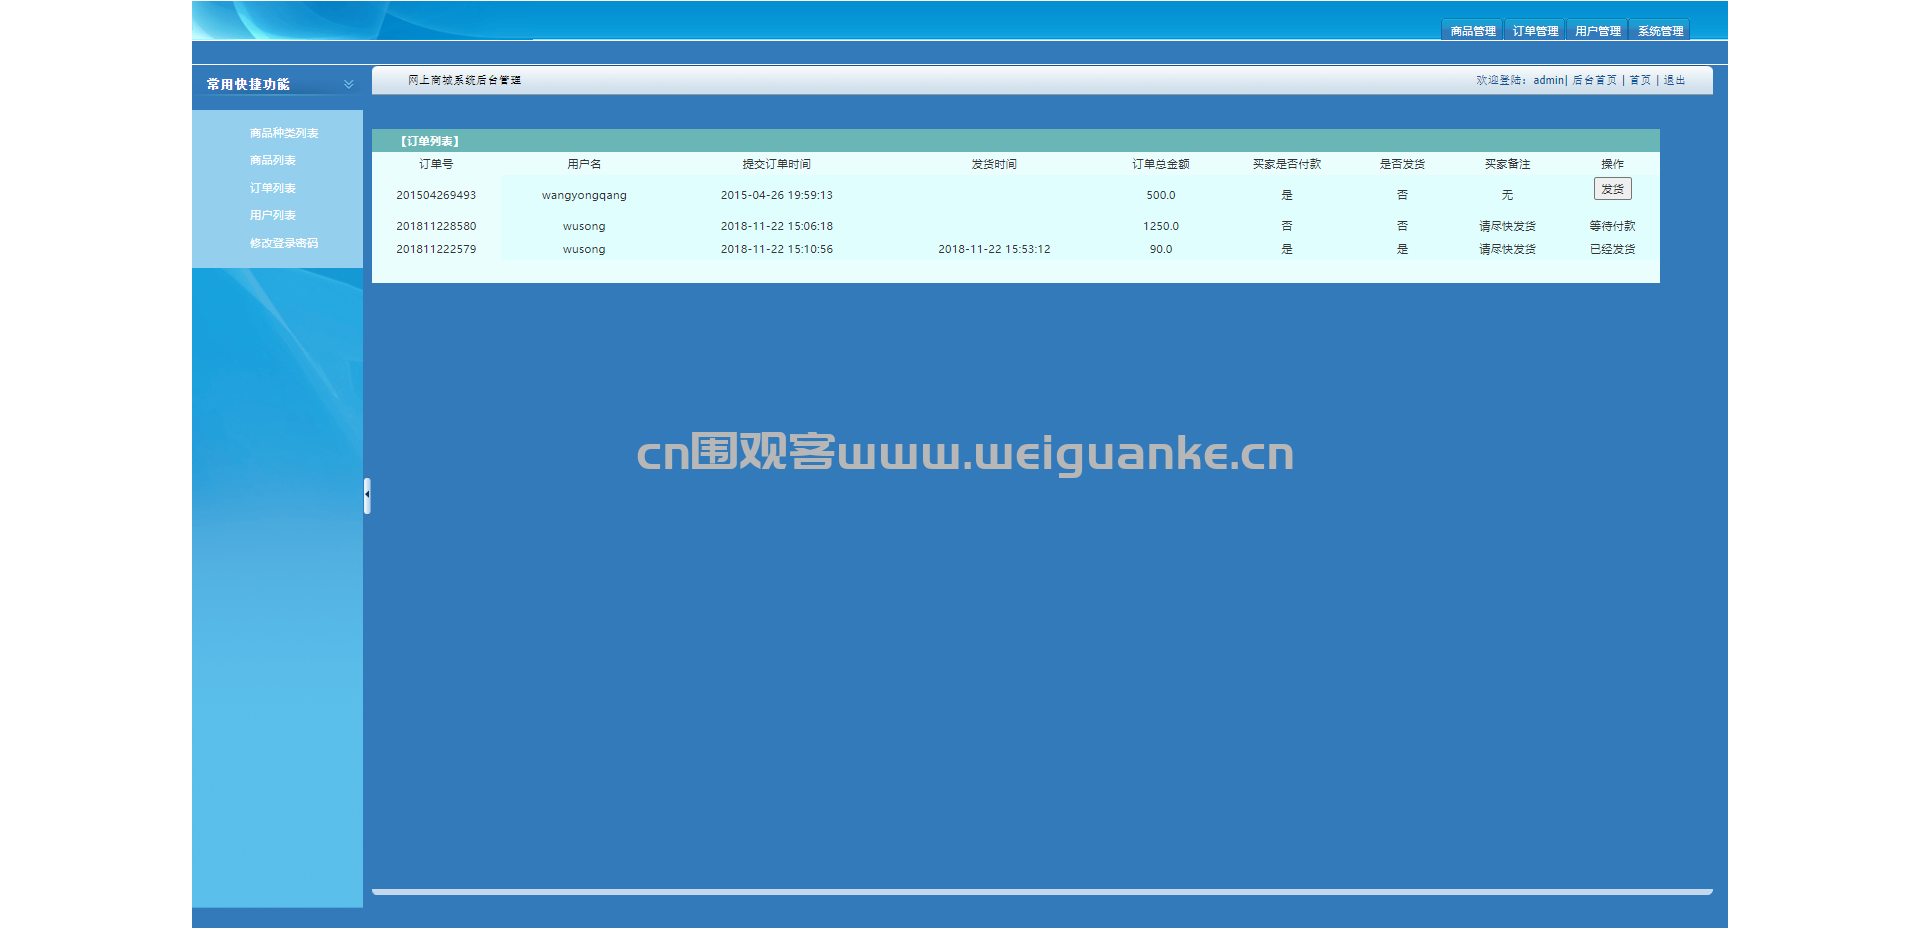1920x938 pixels.
Task: Go to 商品种类列表 in sidebar
Action: [x=284, y=133]
